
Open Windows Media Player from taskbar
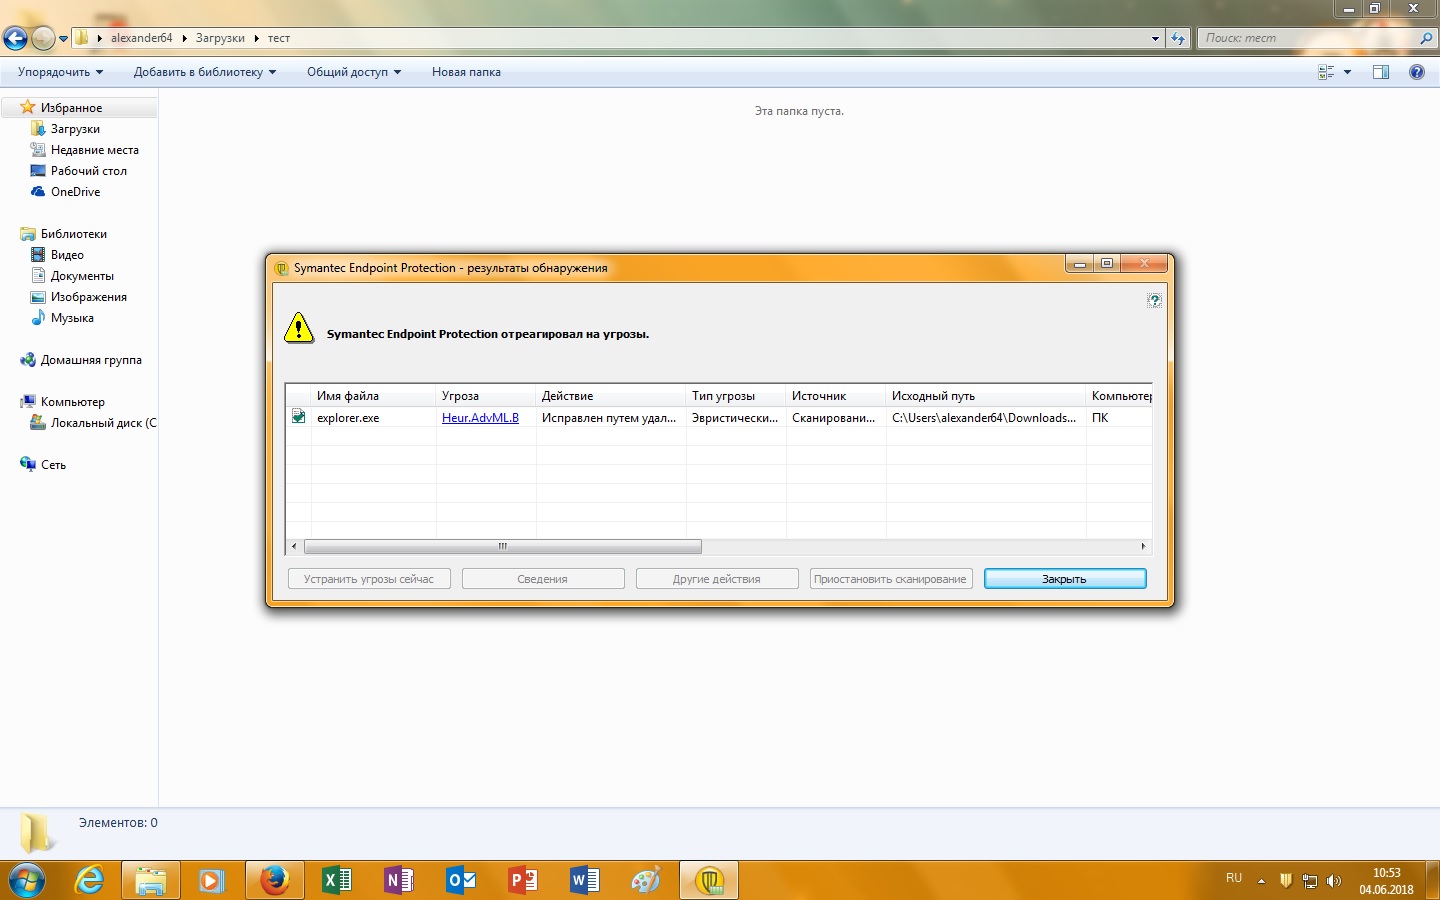pyautogui.click(x=212, y=880)
